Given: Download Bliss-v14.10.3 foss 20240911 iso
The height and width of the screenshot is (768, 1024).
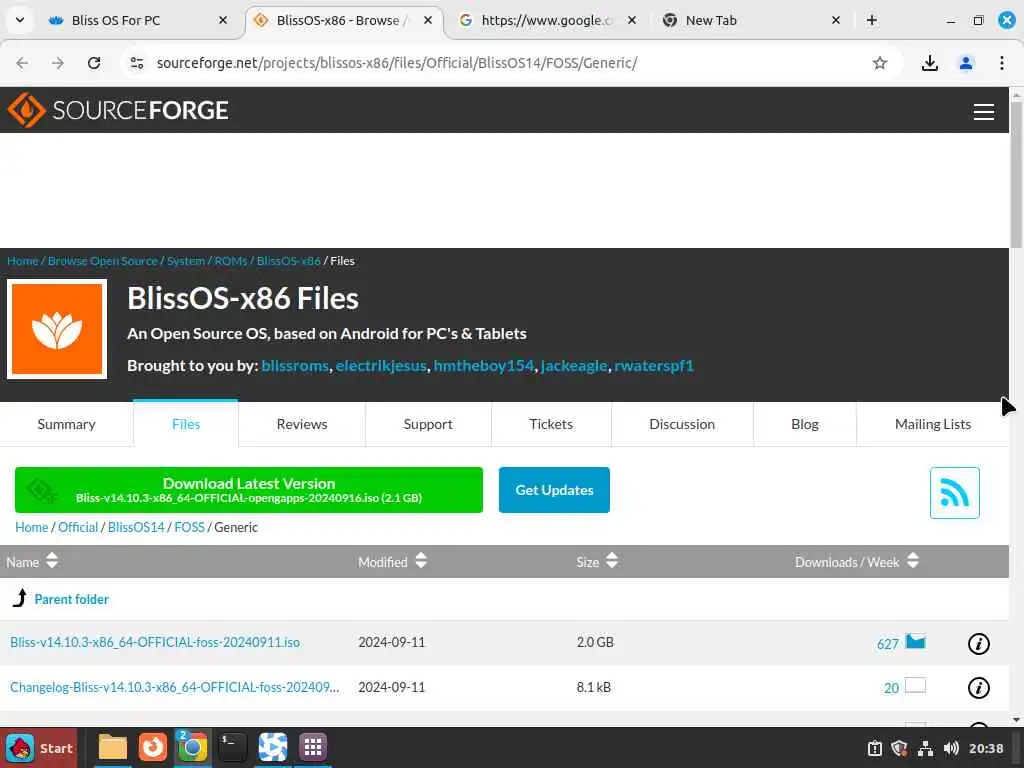Looking at the screenshot, I should tap(155, 643).
